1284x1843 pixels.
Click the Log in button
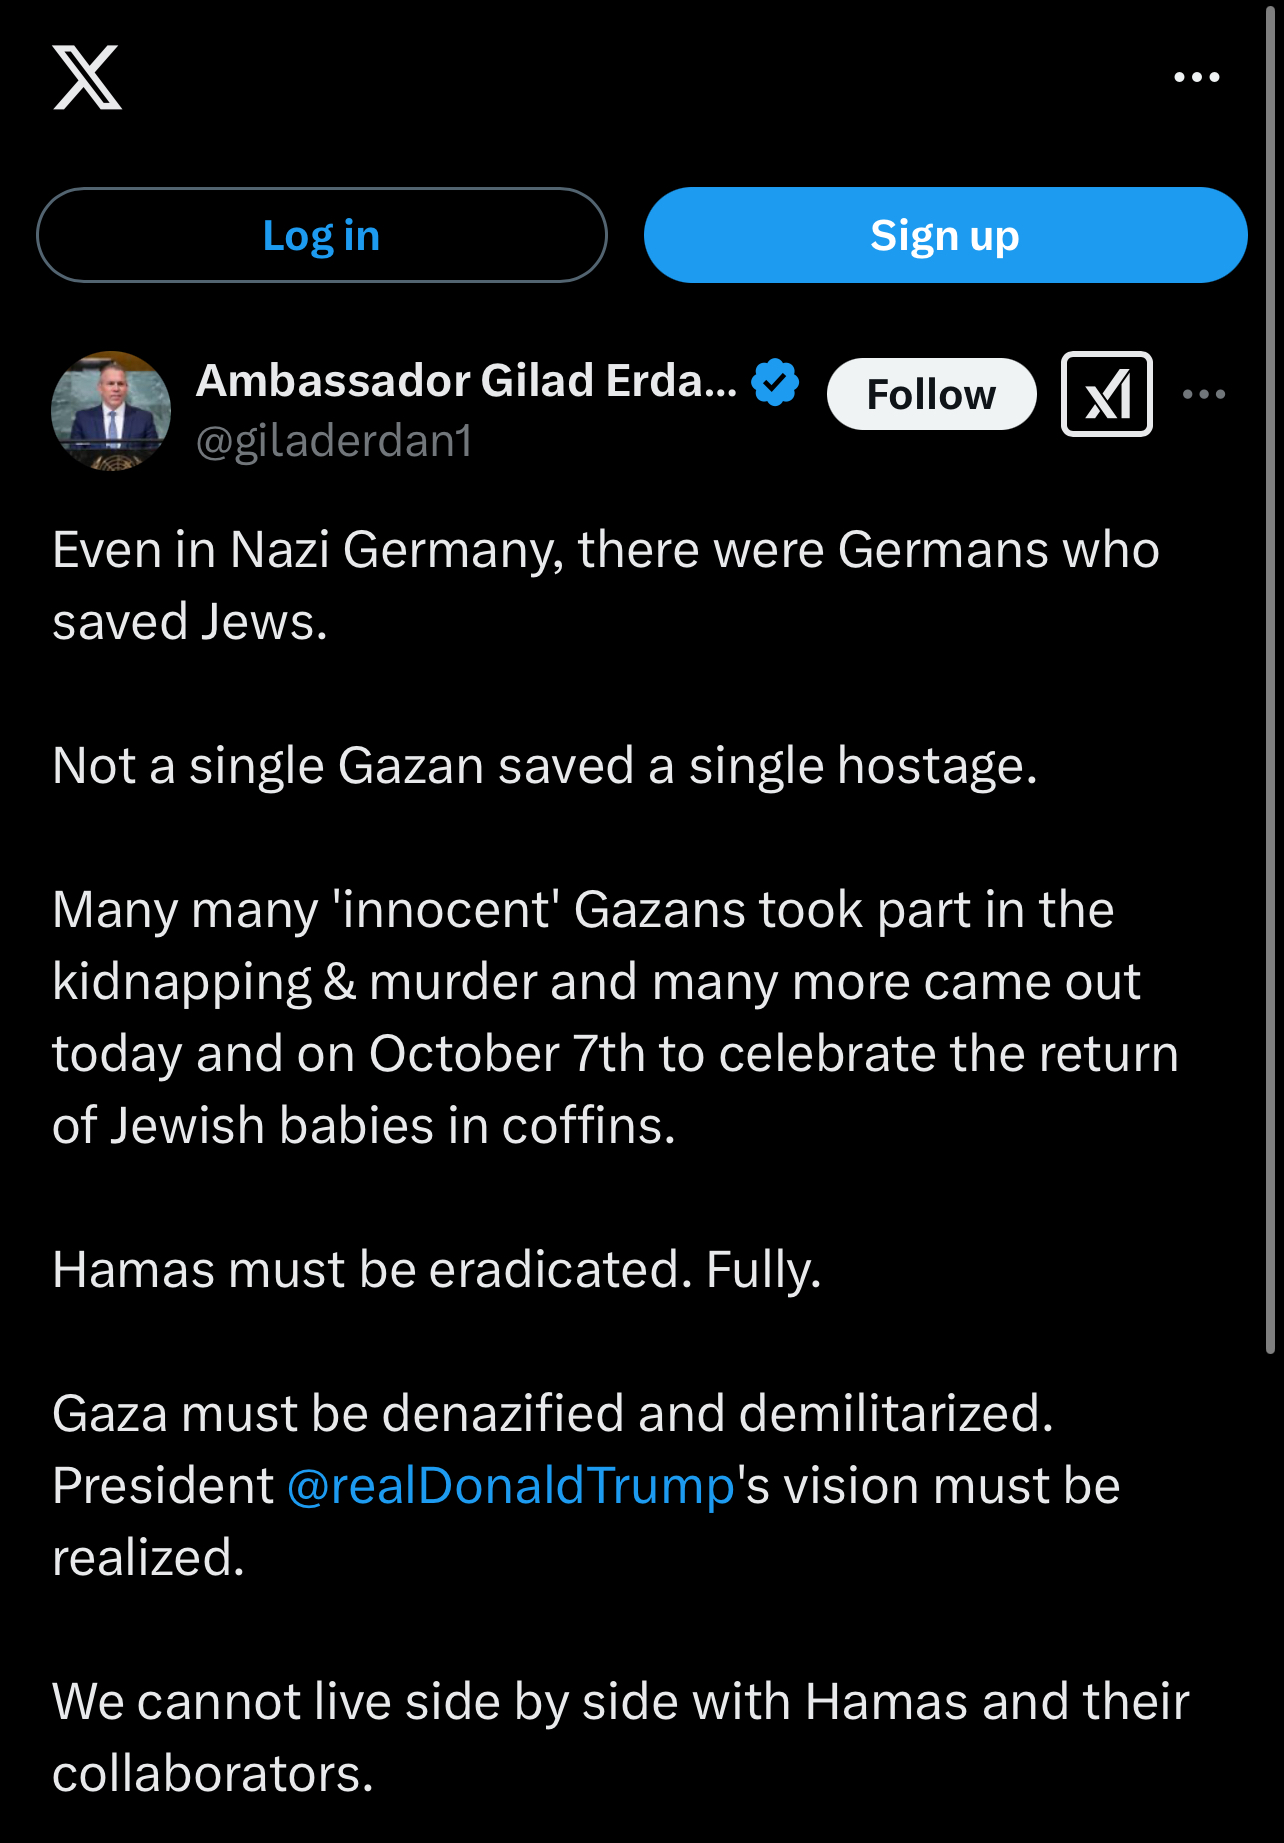[x=322, y=234]
